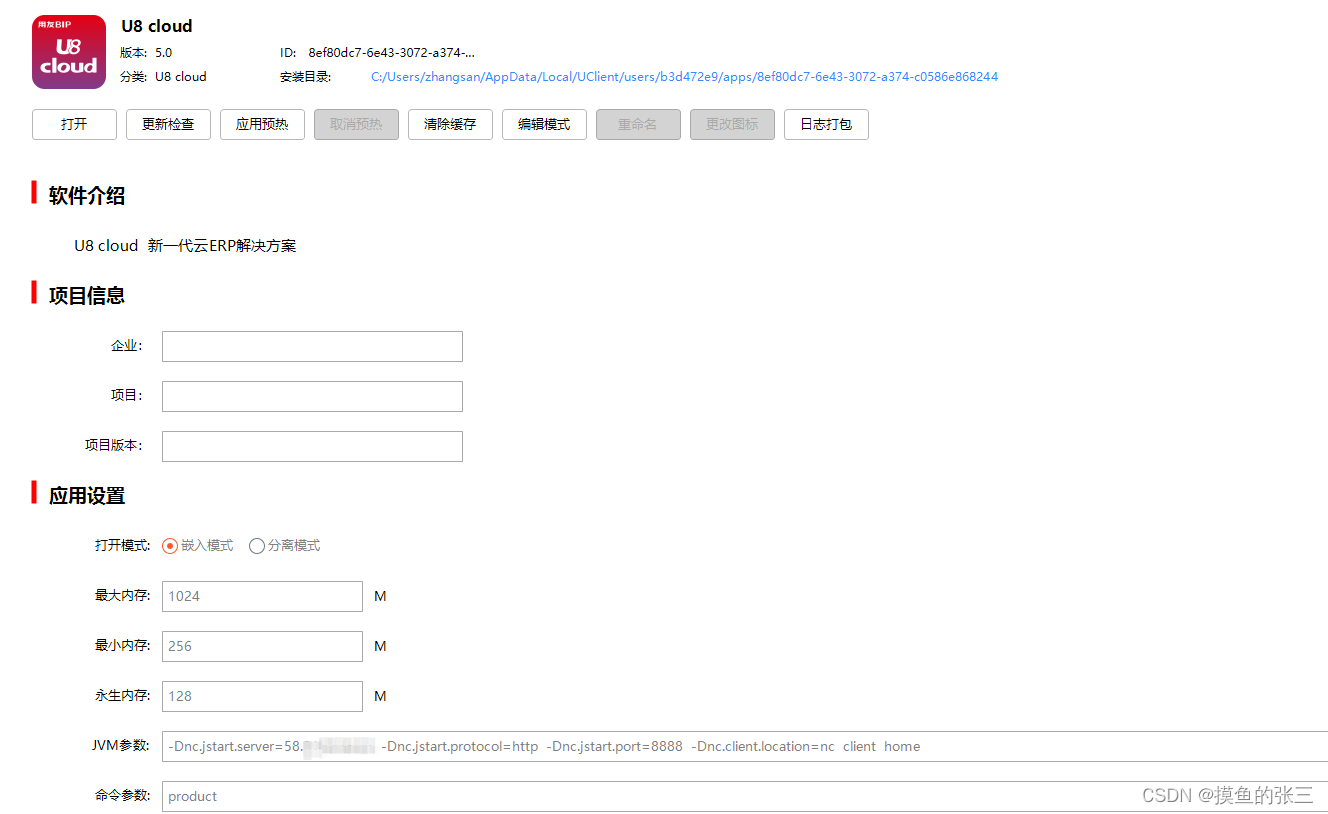Click the 软件介绍 section heading
The width and height of the screenshot is (1328, 814).
[87, 196]
